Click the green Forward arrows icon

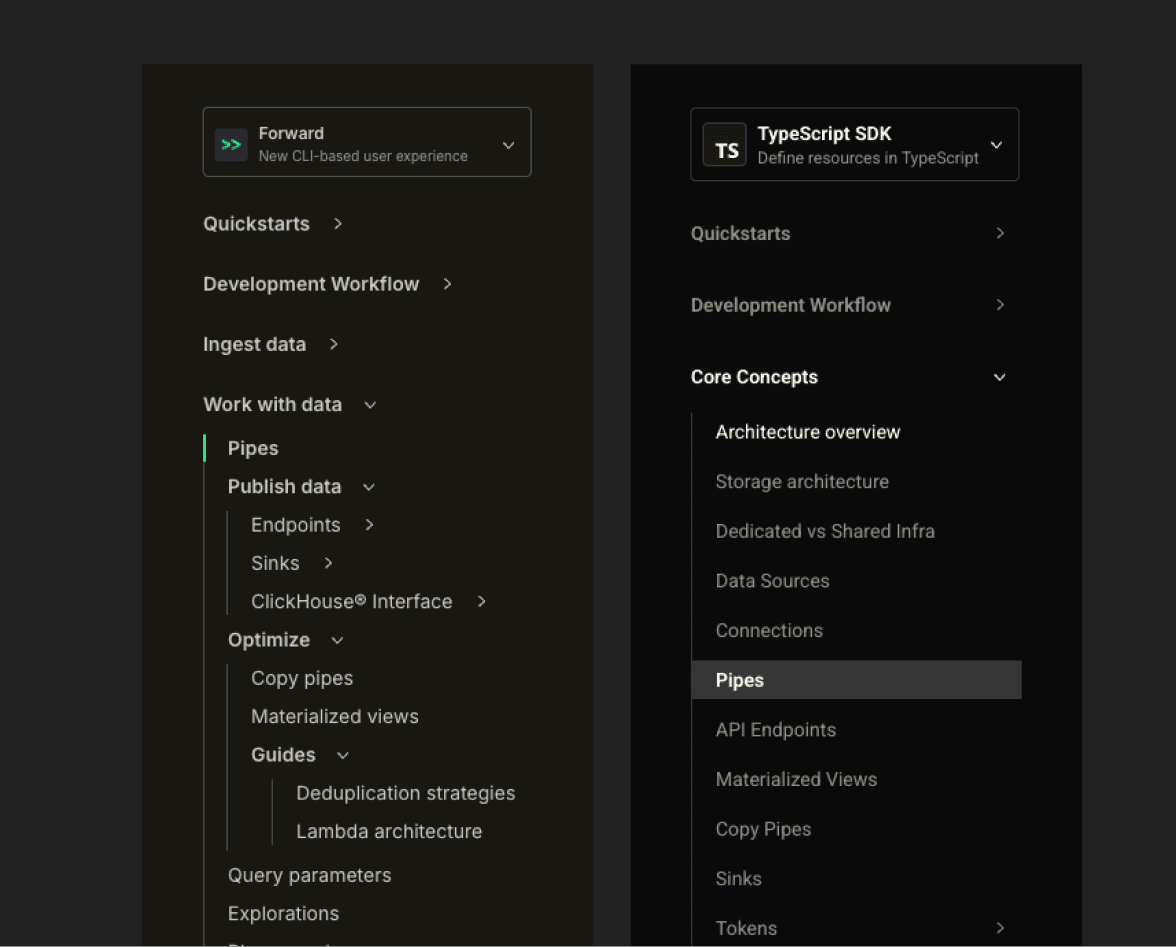click(231, 145)
